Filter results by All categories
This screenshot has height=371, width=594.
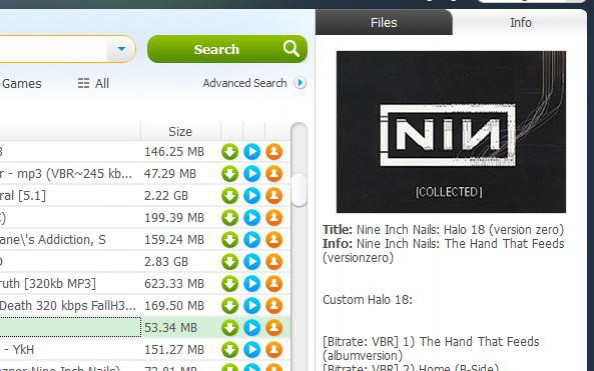(x=94, y=83)
